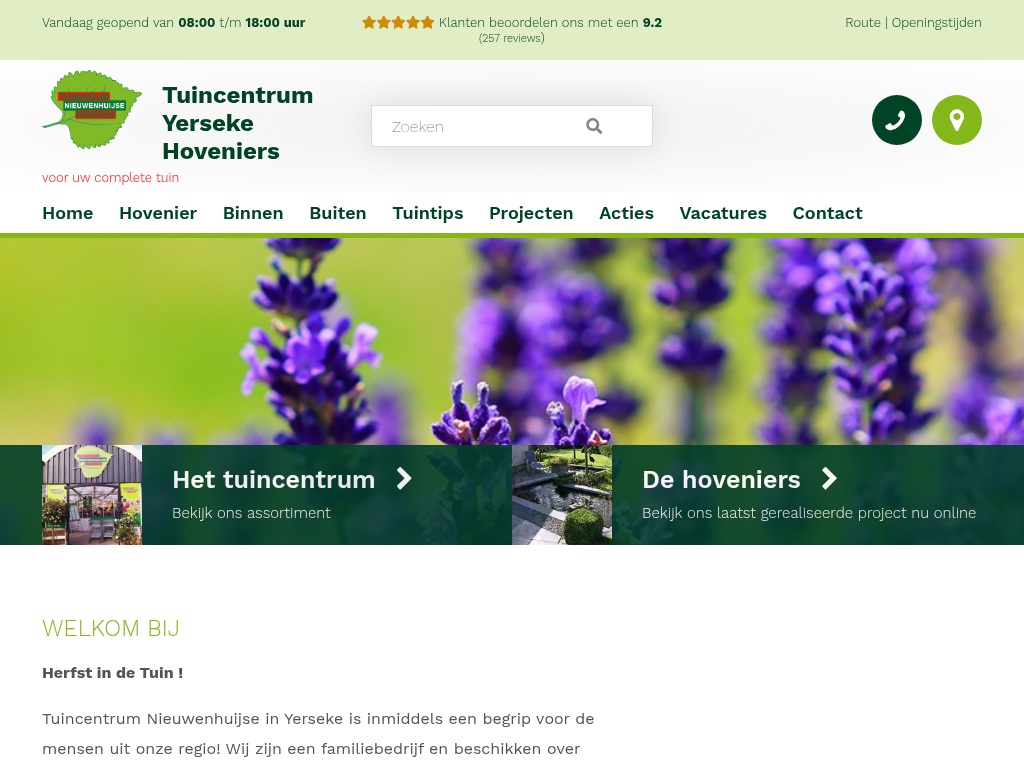Click the garden centre storefront thumbnail
Screen dimensions: 1024x768
coord(92,495)
